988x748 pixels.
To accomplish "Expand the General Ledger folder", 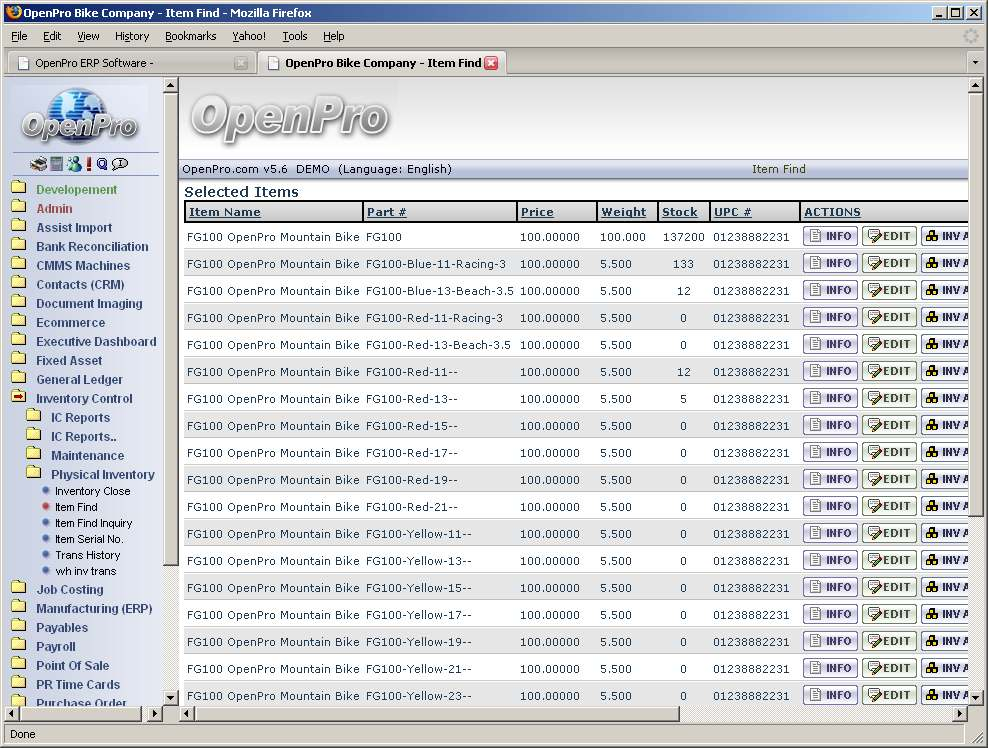I will pos(19,379).
